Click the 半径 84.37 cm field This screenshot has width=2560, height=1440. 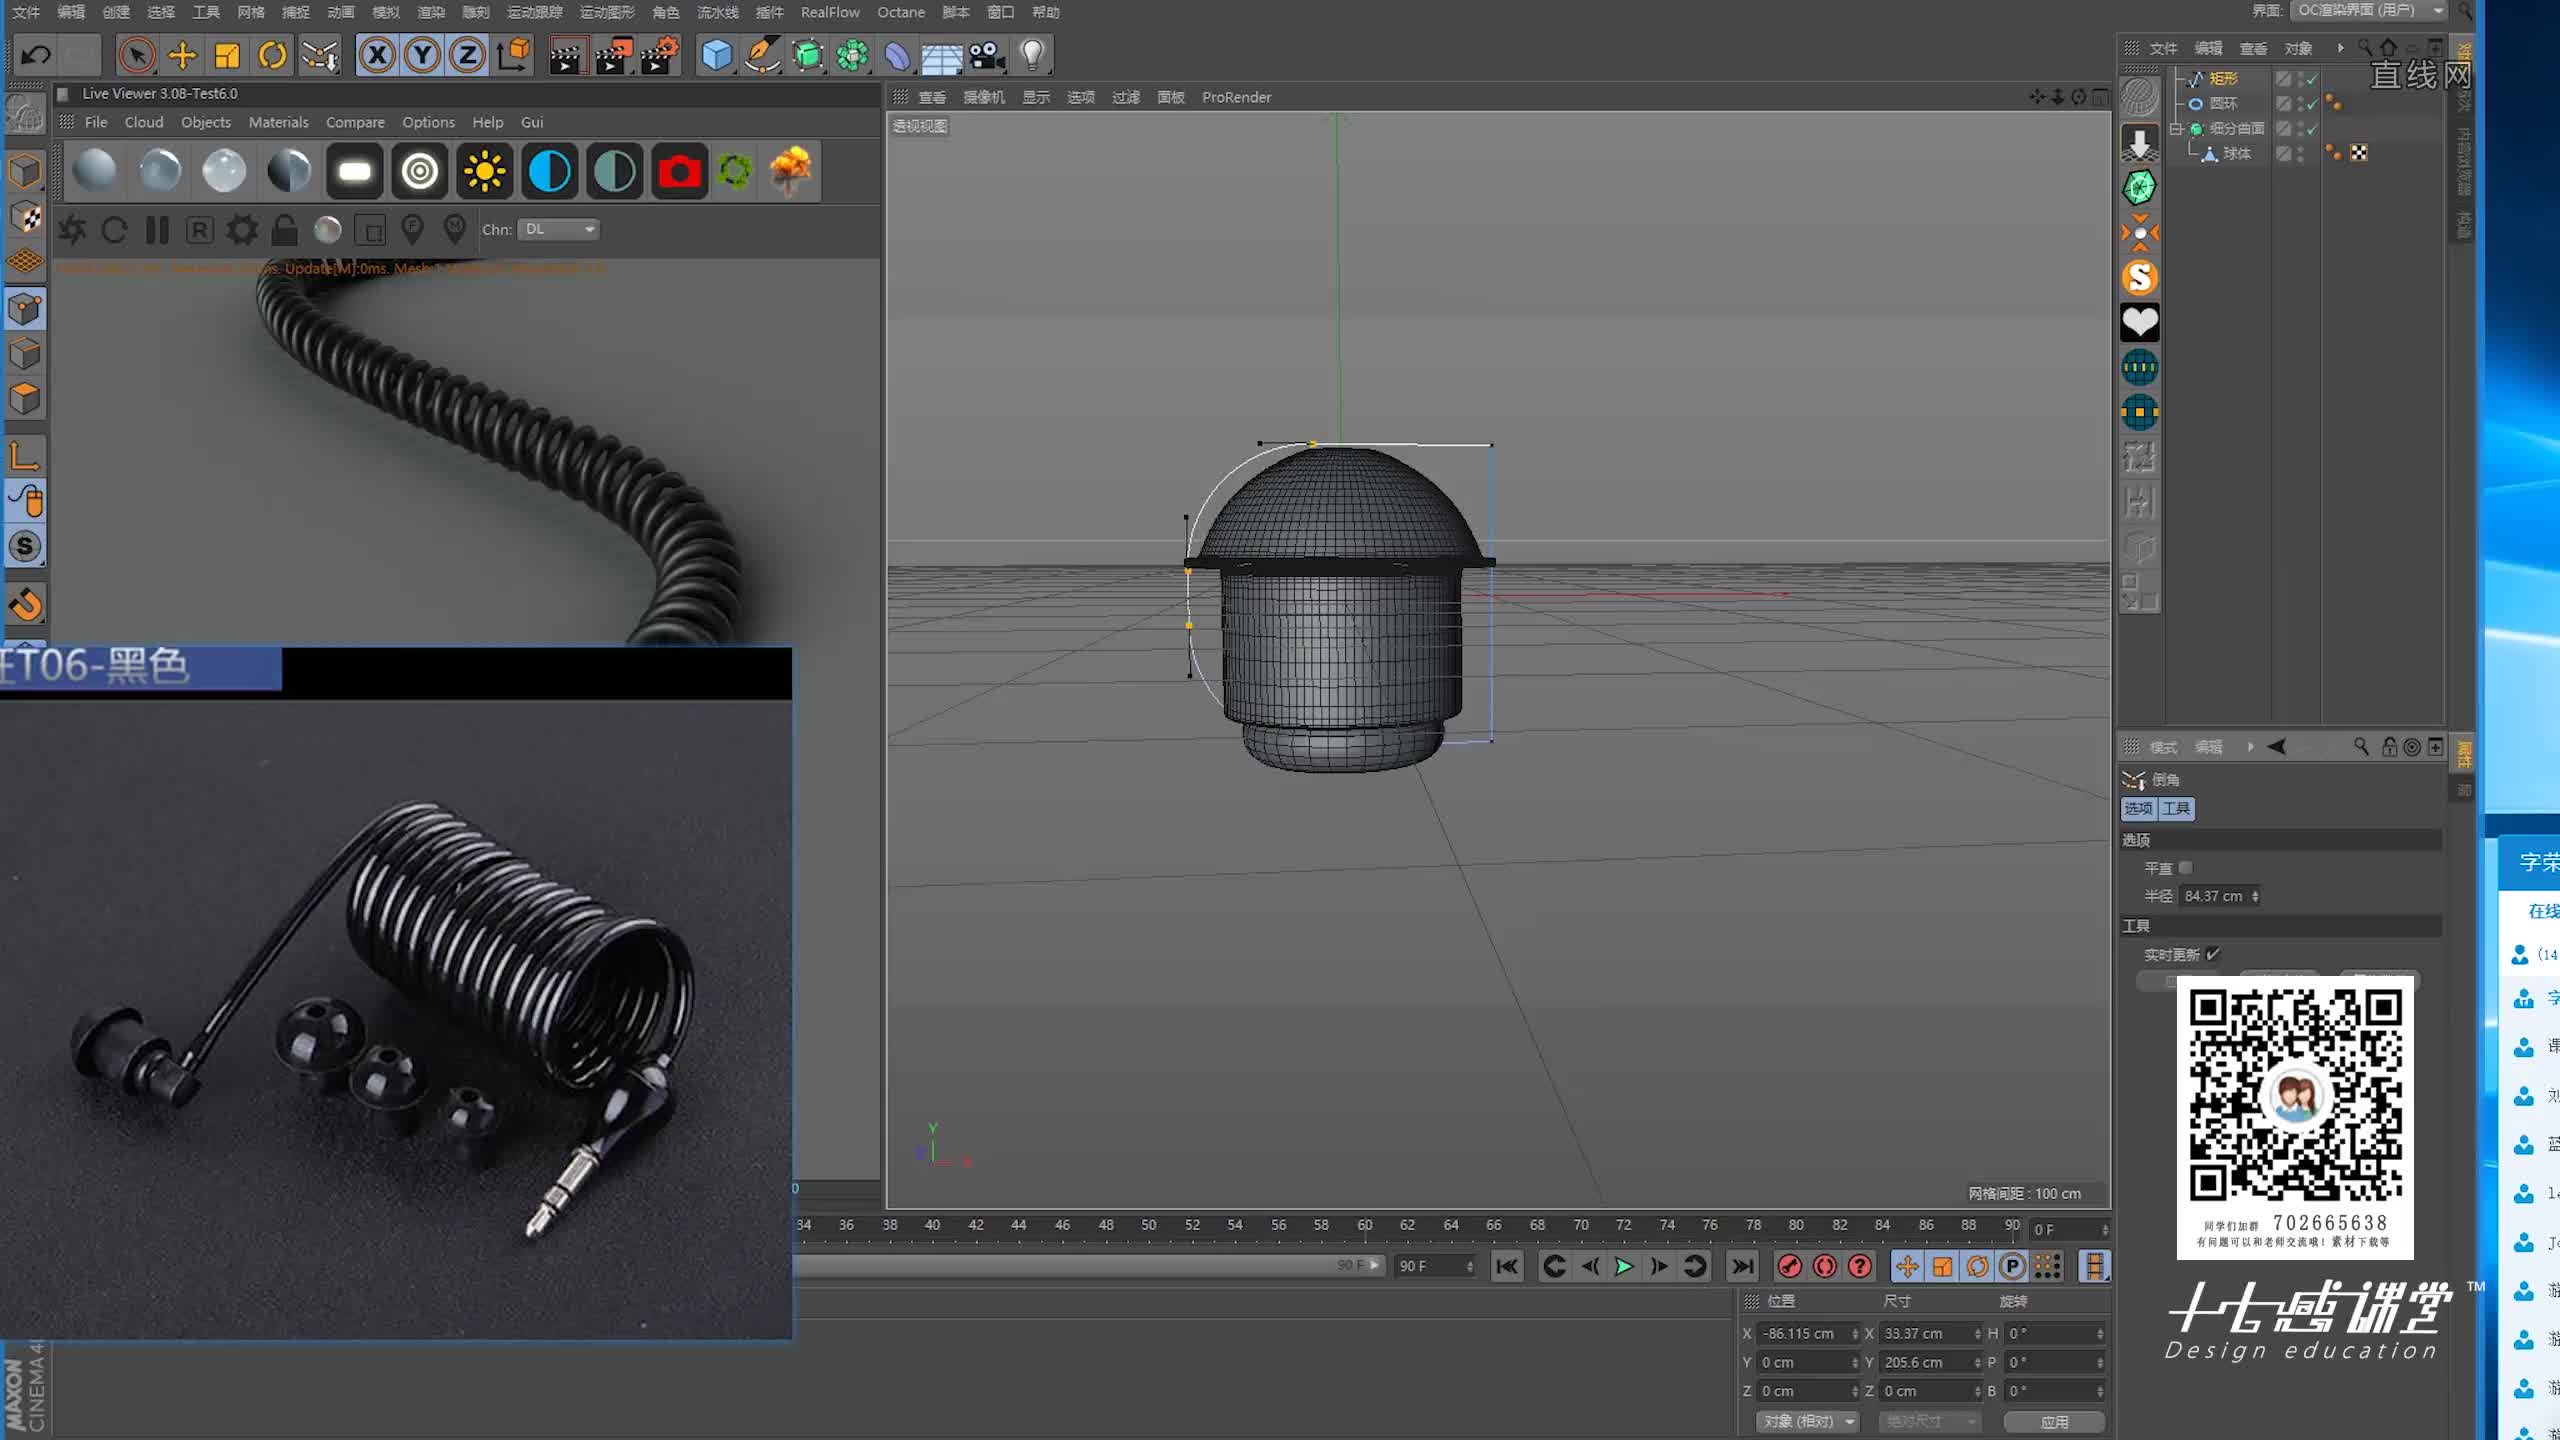point(2214,896)
